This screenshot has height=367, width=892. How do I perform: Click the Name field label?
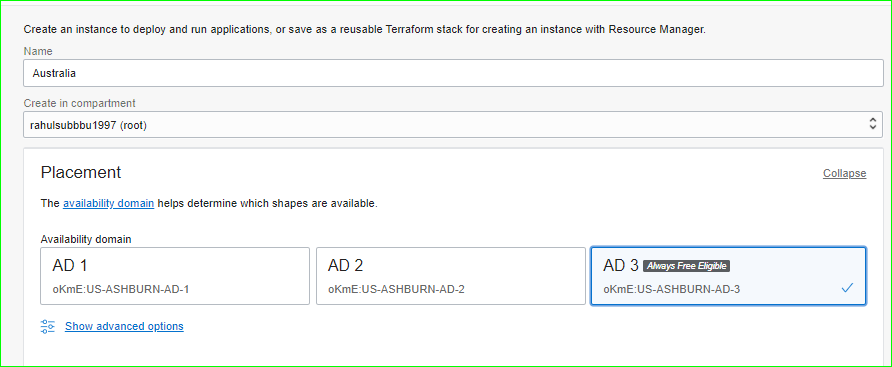click(x=38, y=51)
